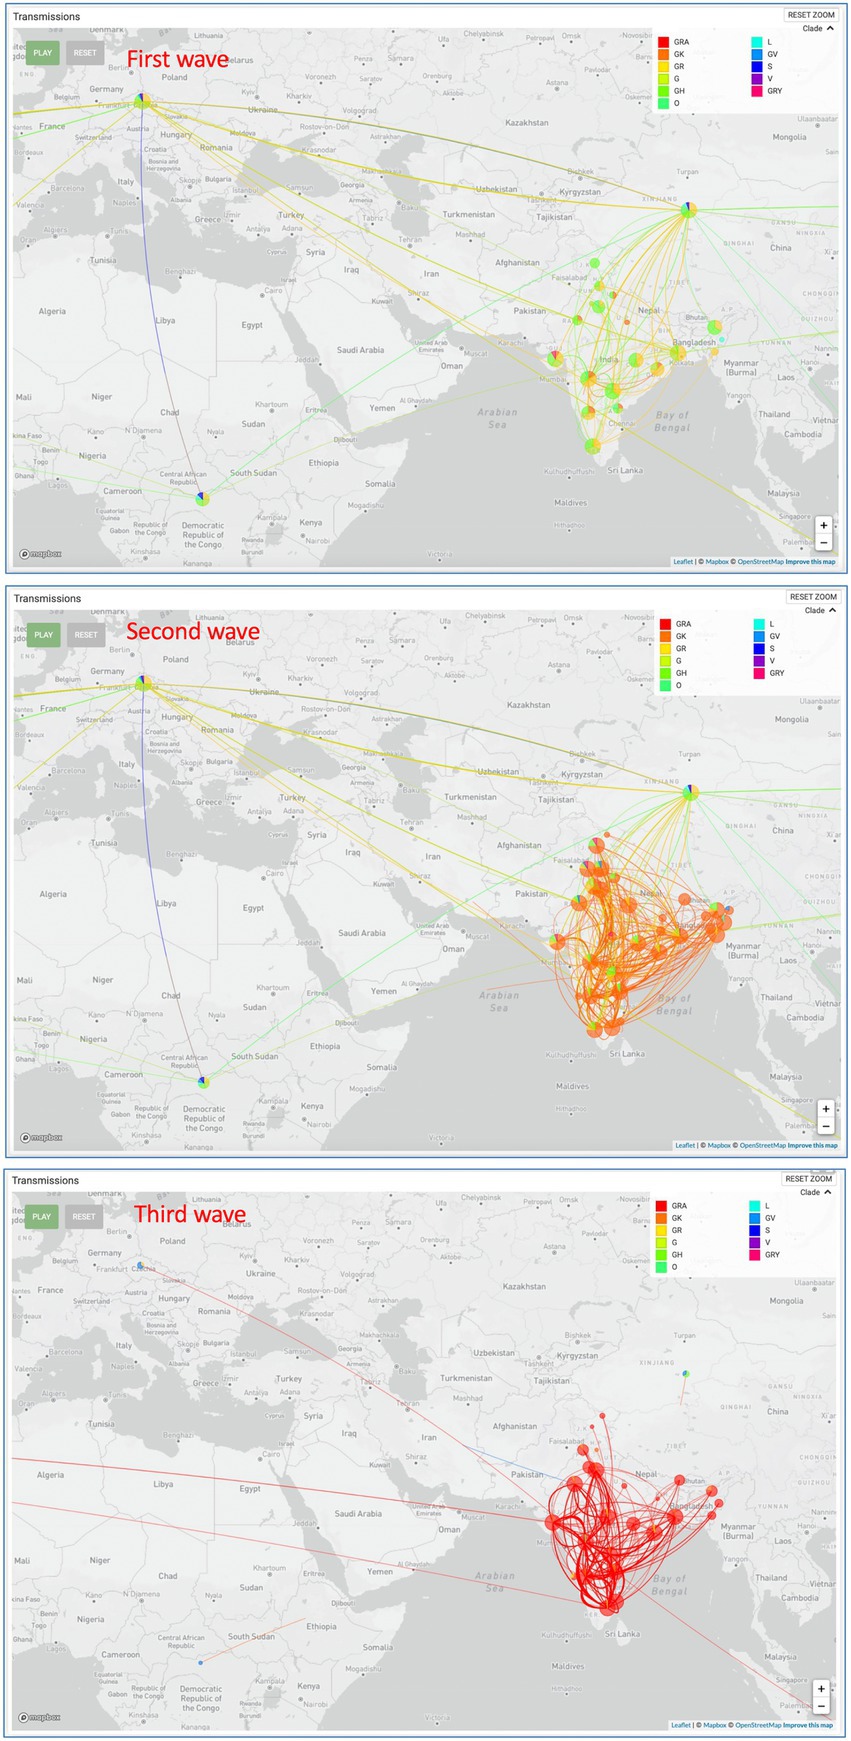
Task: Open the mapbox logo on Third wave map
Action: (x=39, y=1718)
